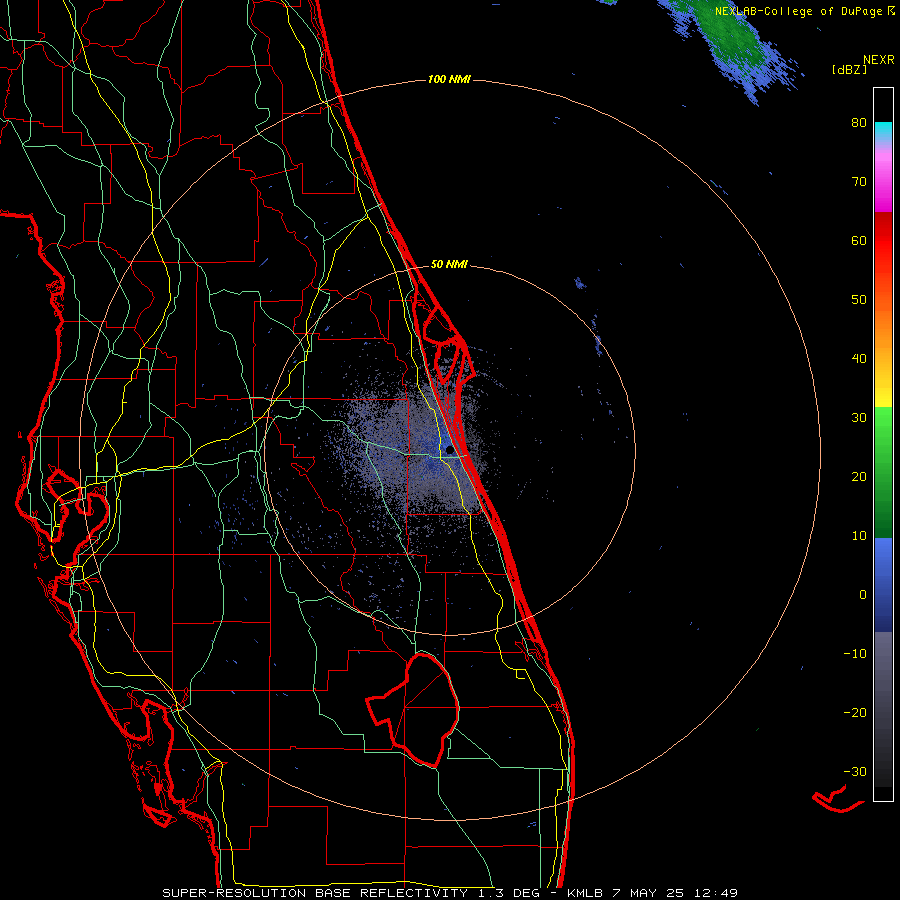The width and height of the screenshot is (900, 900).
Task: Click the 50 NMI range ring label
Action: (x=449, y=265)
